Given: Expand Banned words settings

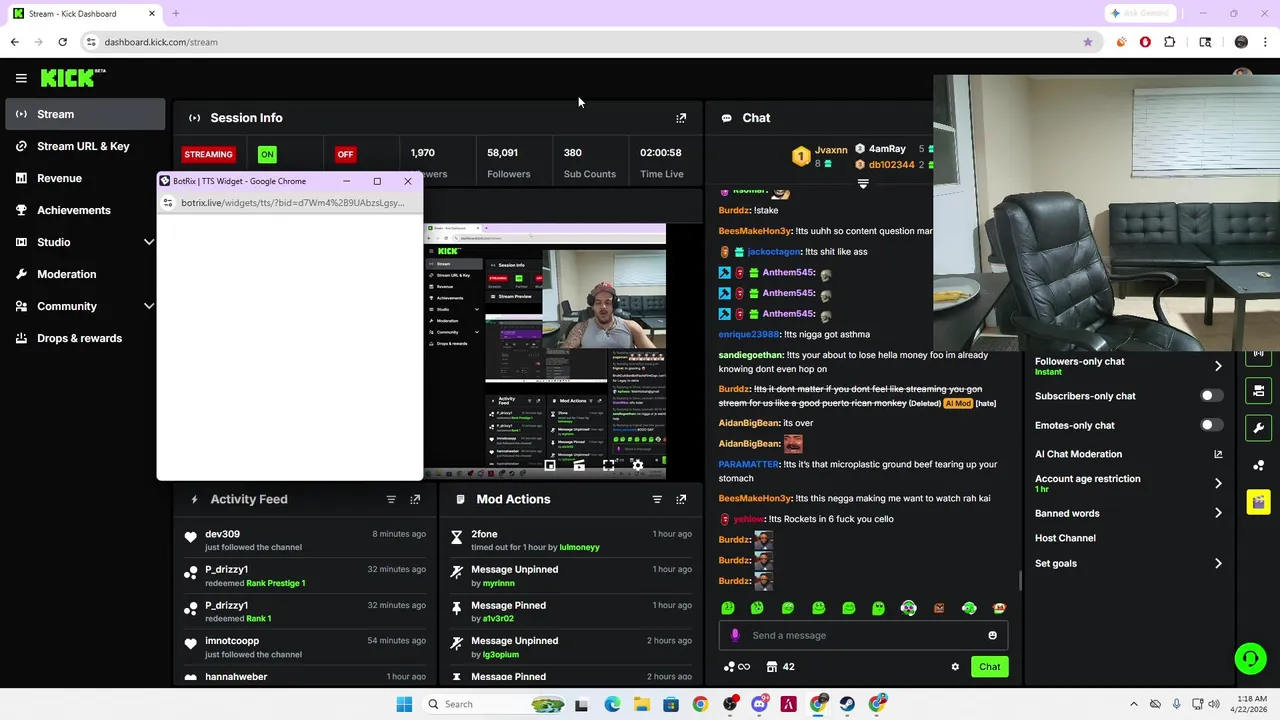Looking at the screenshot, I should (x=1218, y=513).
